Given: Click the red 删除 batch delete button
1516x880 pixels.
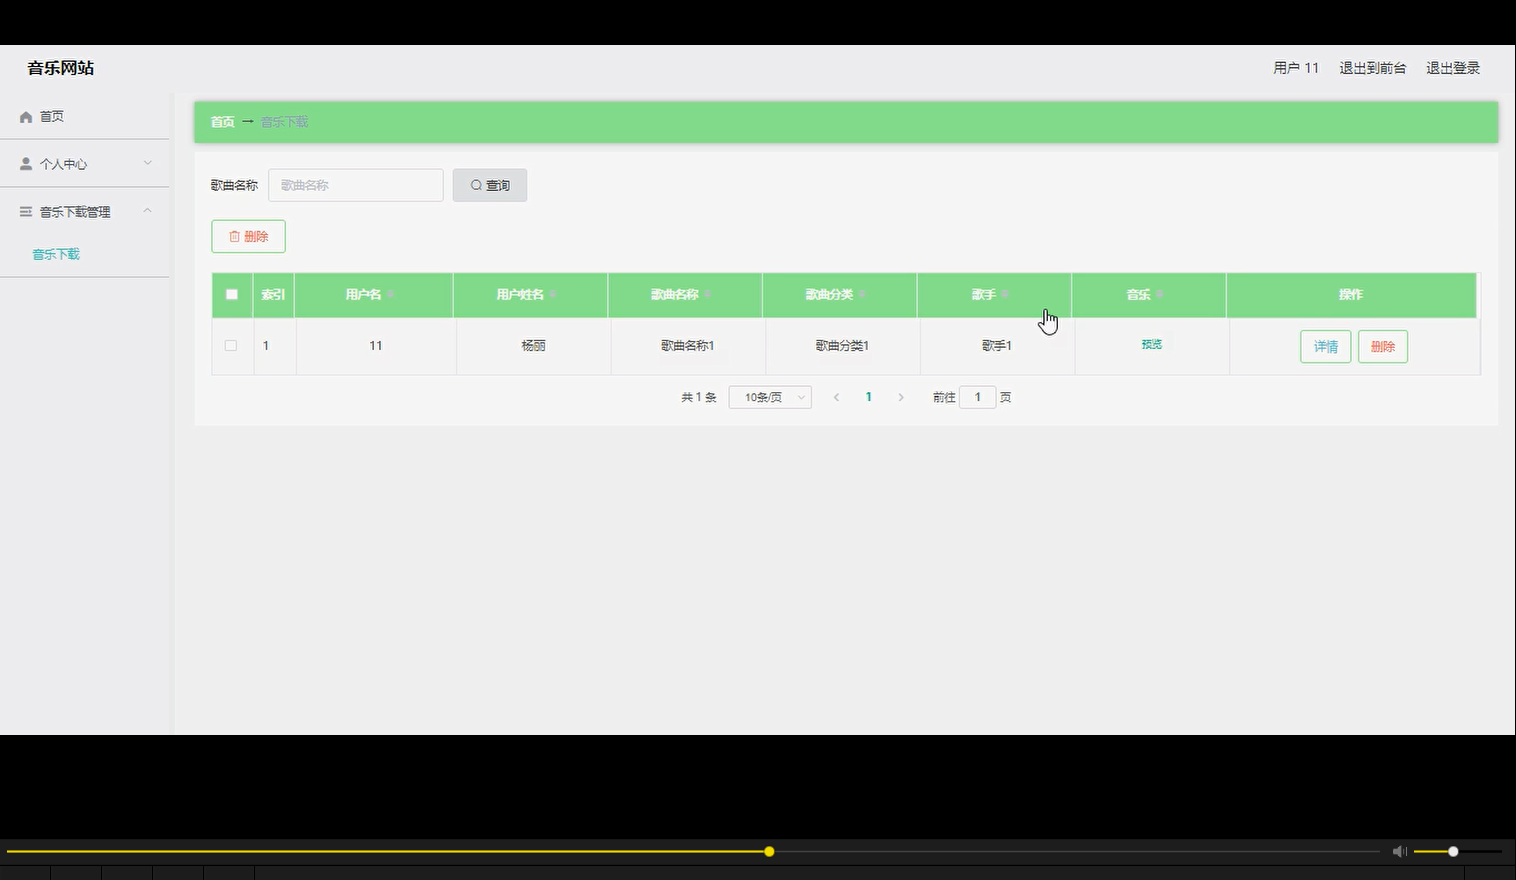Looking at the screenshot, I should (249, 236).
